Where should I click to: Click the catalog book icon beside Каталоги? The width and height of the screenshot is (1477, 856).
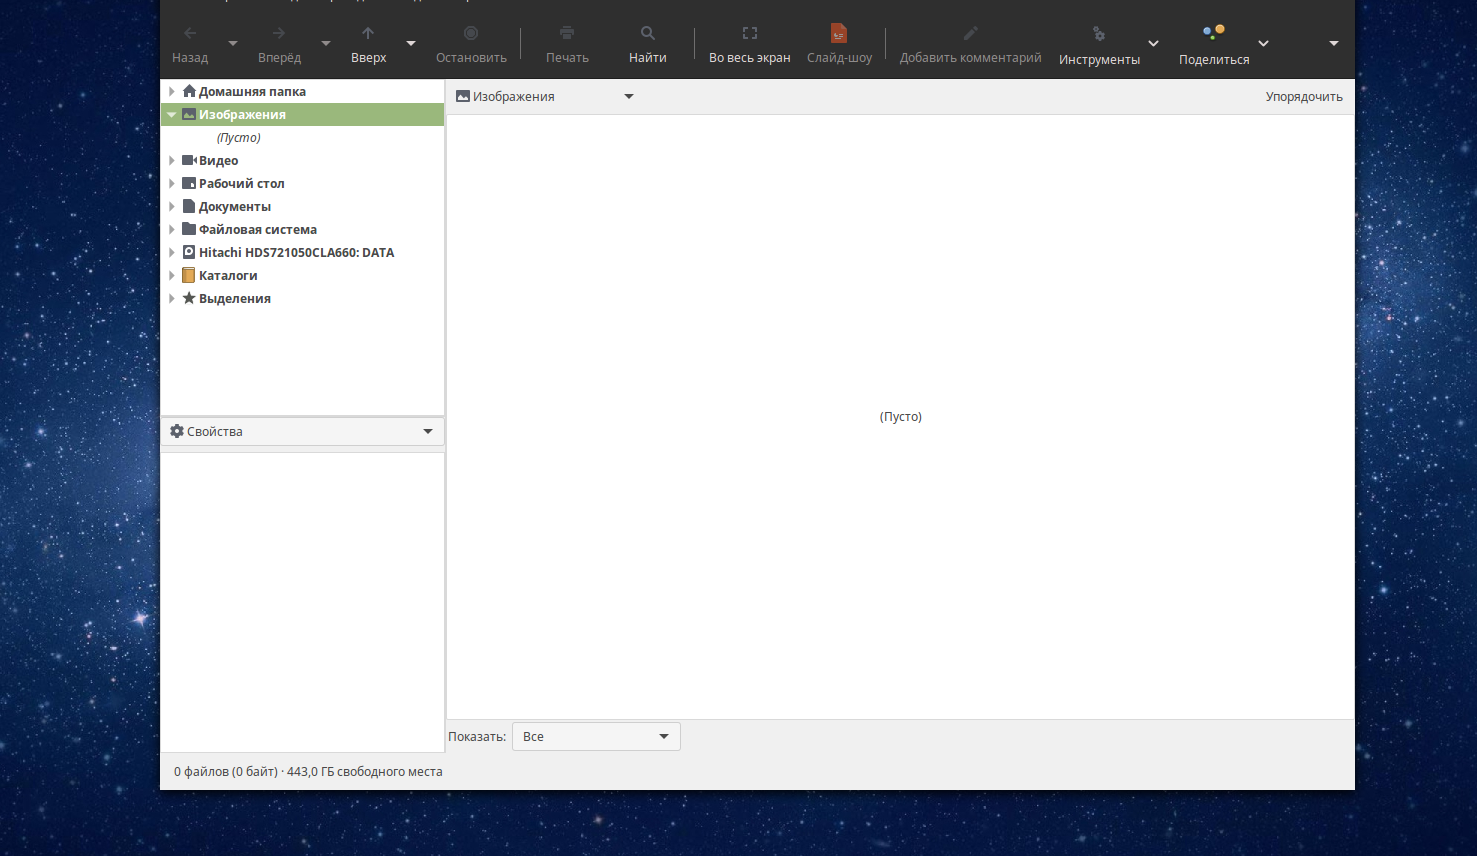[189, 275]
